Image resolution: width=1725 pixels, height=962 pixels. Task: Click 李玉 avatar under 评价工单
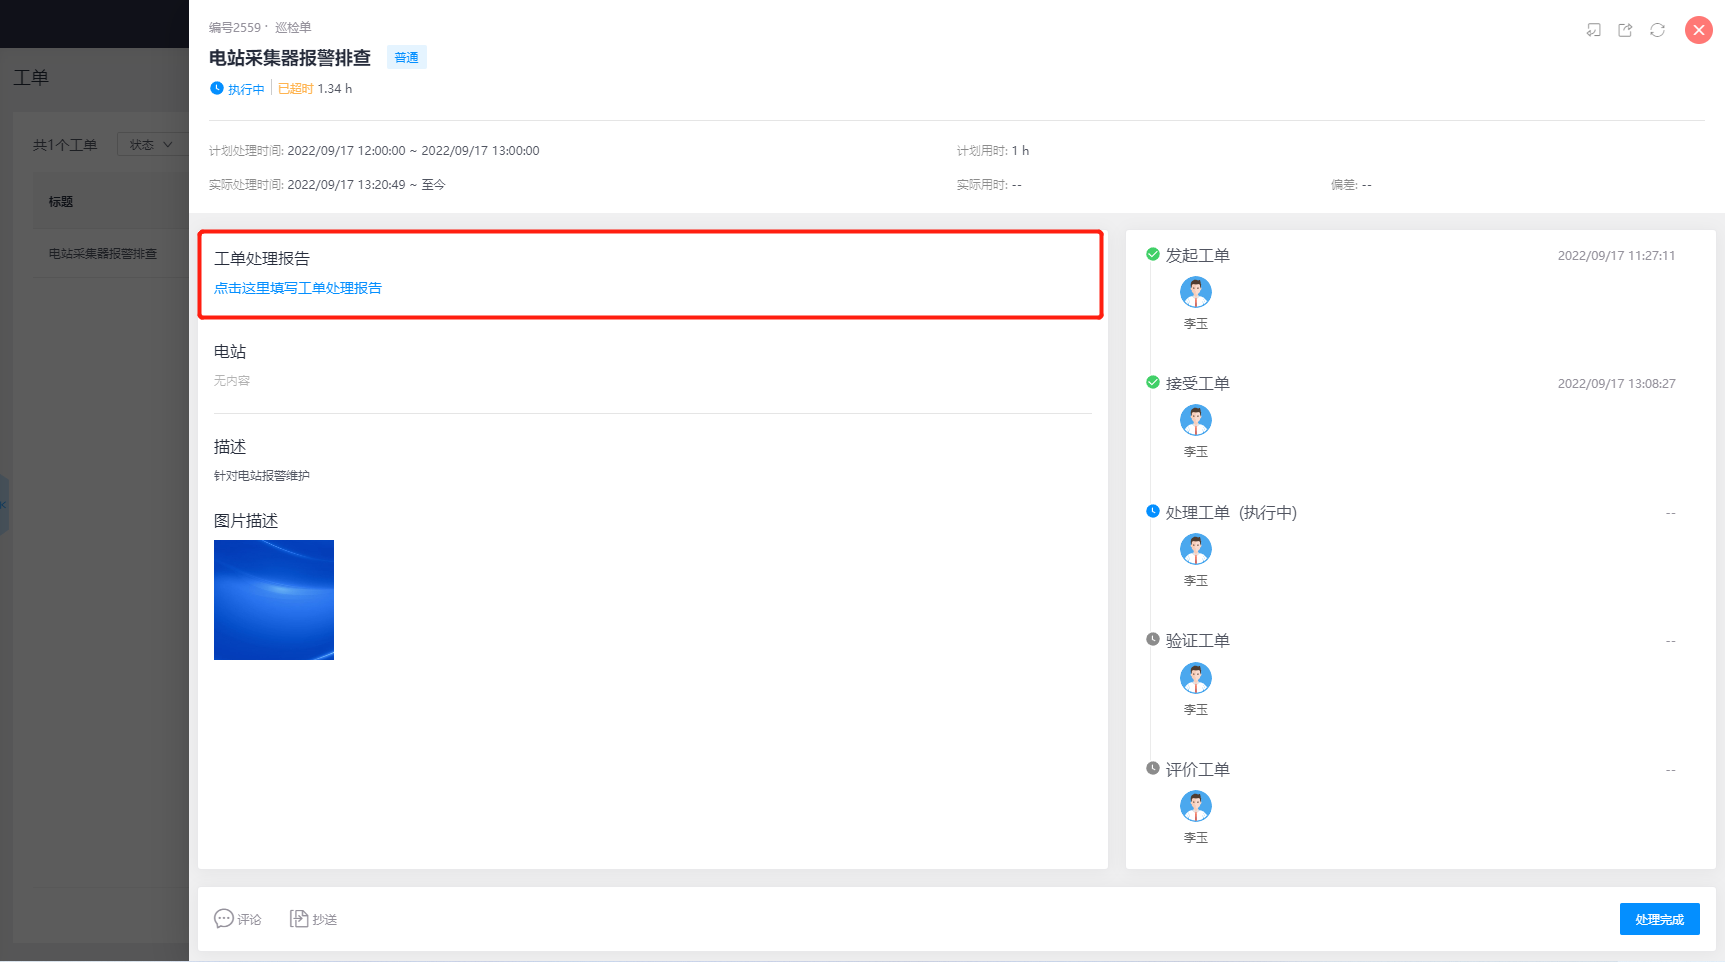click(x=1195, y=806)
